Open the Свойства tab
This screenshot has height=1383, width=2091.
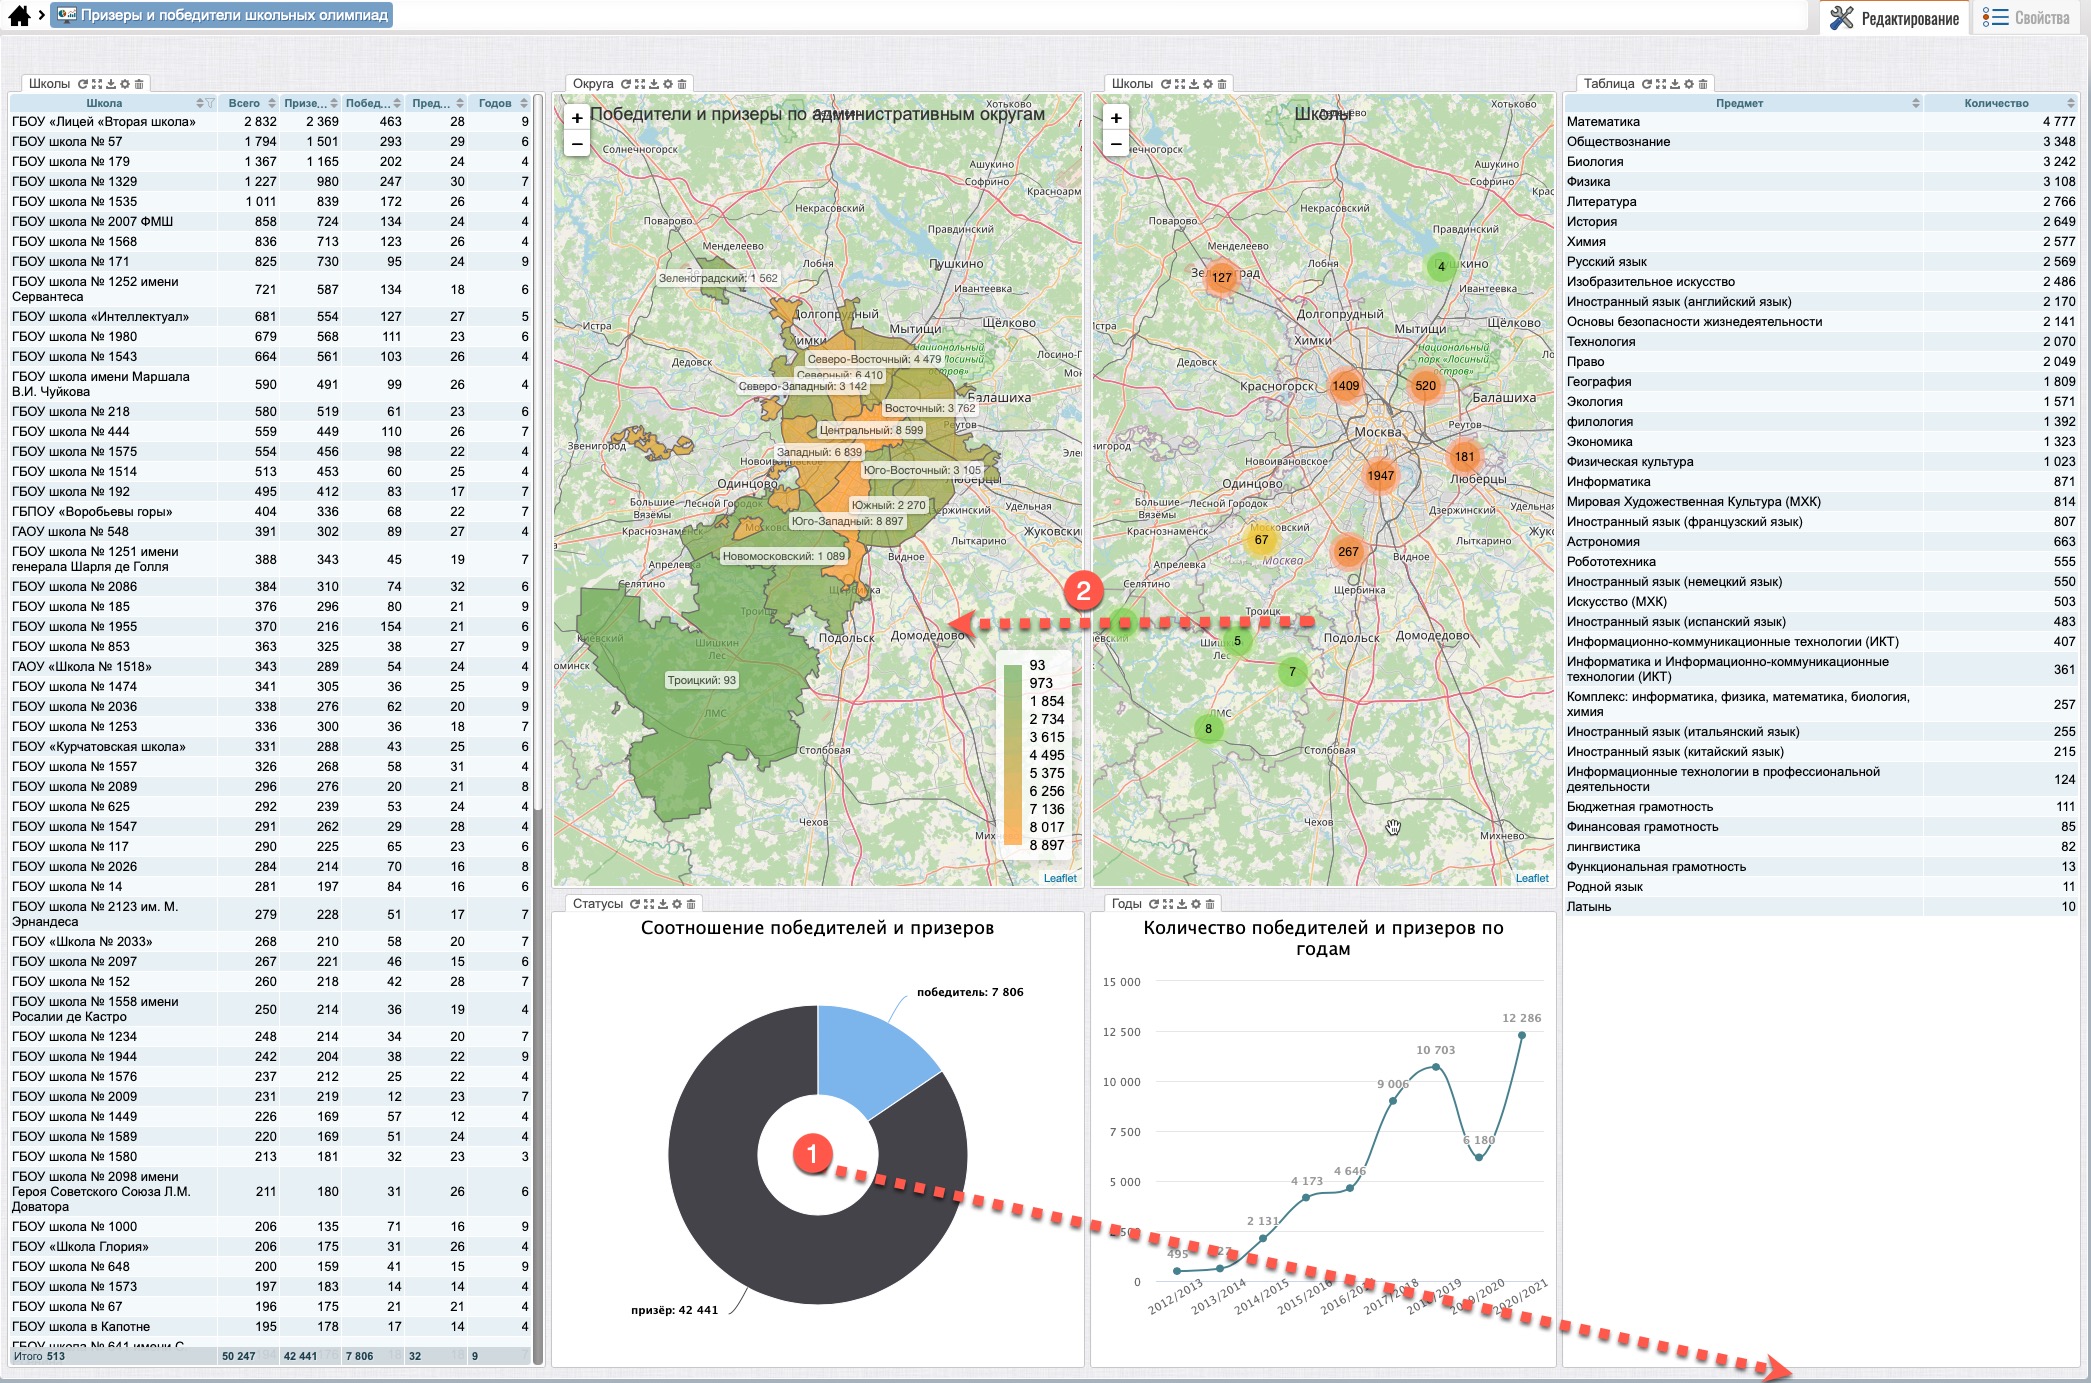[x=2028, y=18]
